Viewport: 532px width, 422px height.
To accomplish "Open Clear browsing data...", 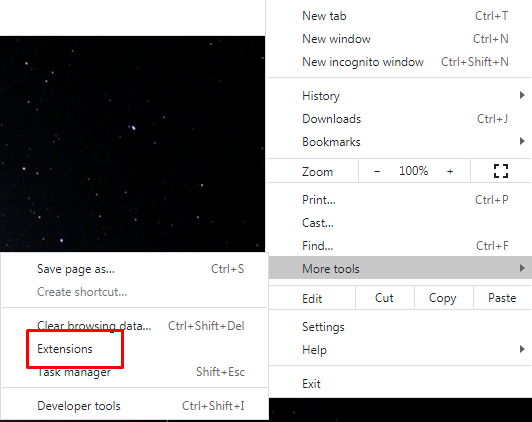I will click(134, 326).
